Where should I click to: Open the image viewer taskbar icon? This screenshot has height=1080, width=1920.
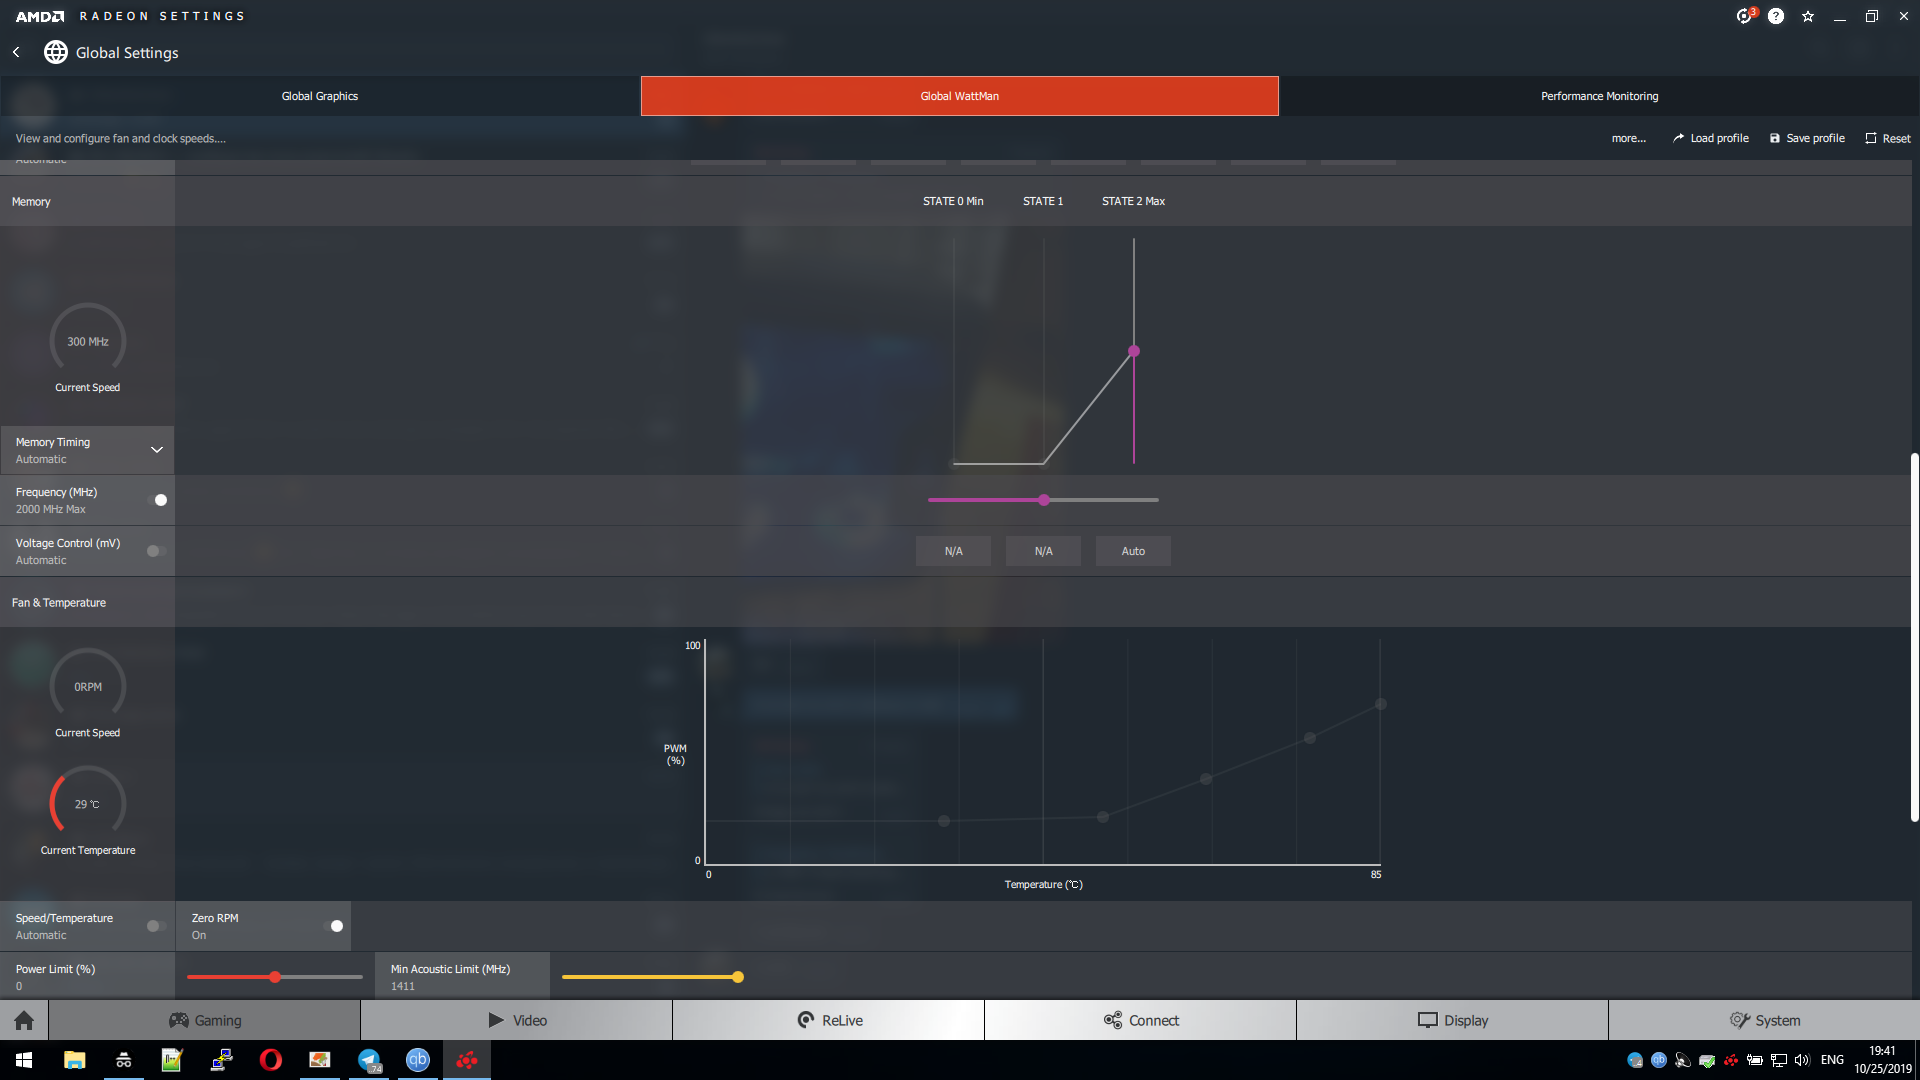click(320, 1060)
